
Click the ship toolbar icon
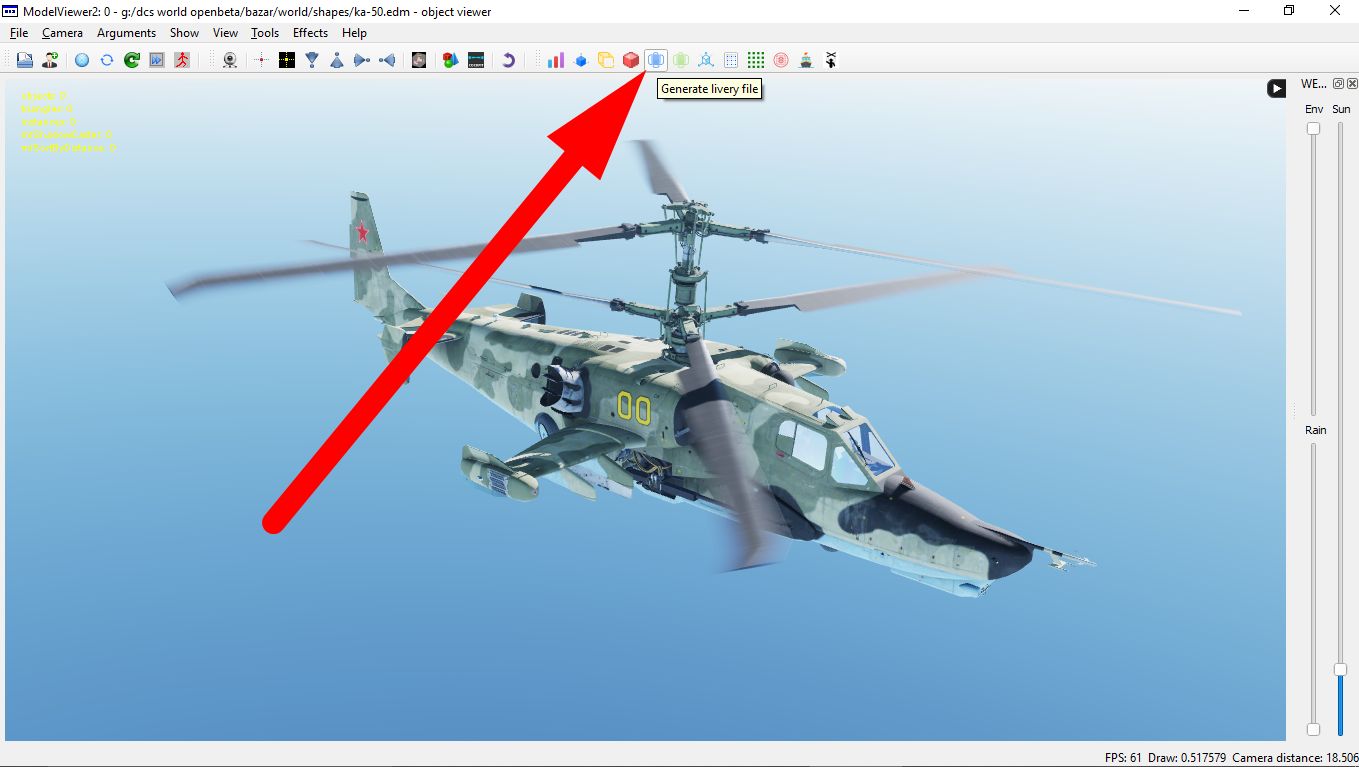806,60
